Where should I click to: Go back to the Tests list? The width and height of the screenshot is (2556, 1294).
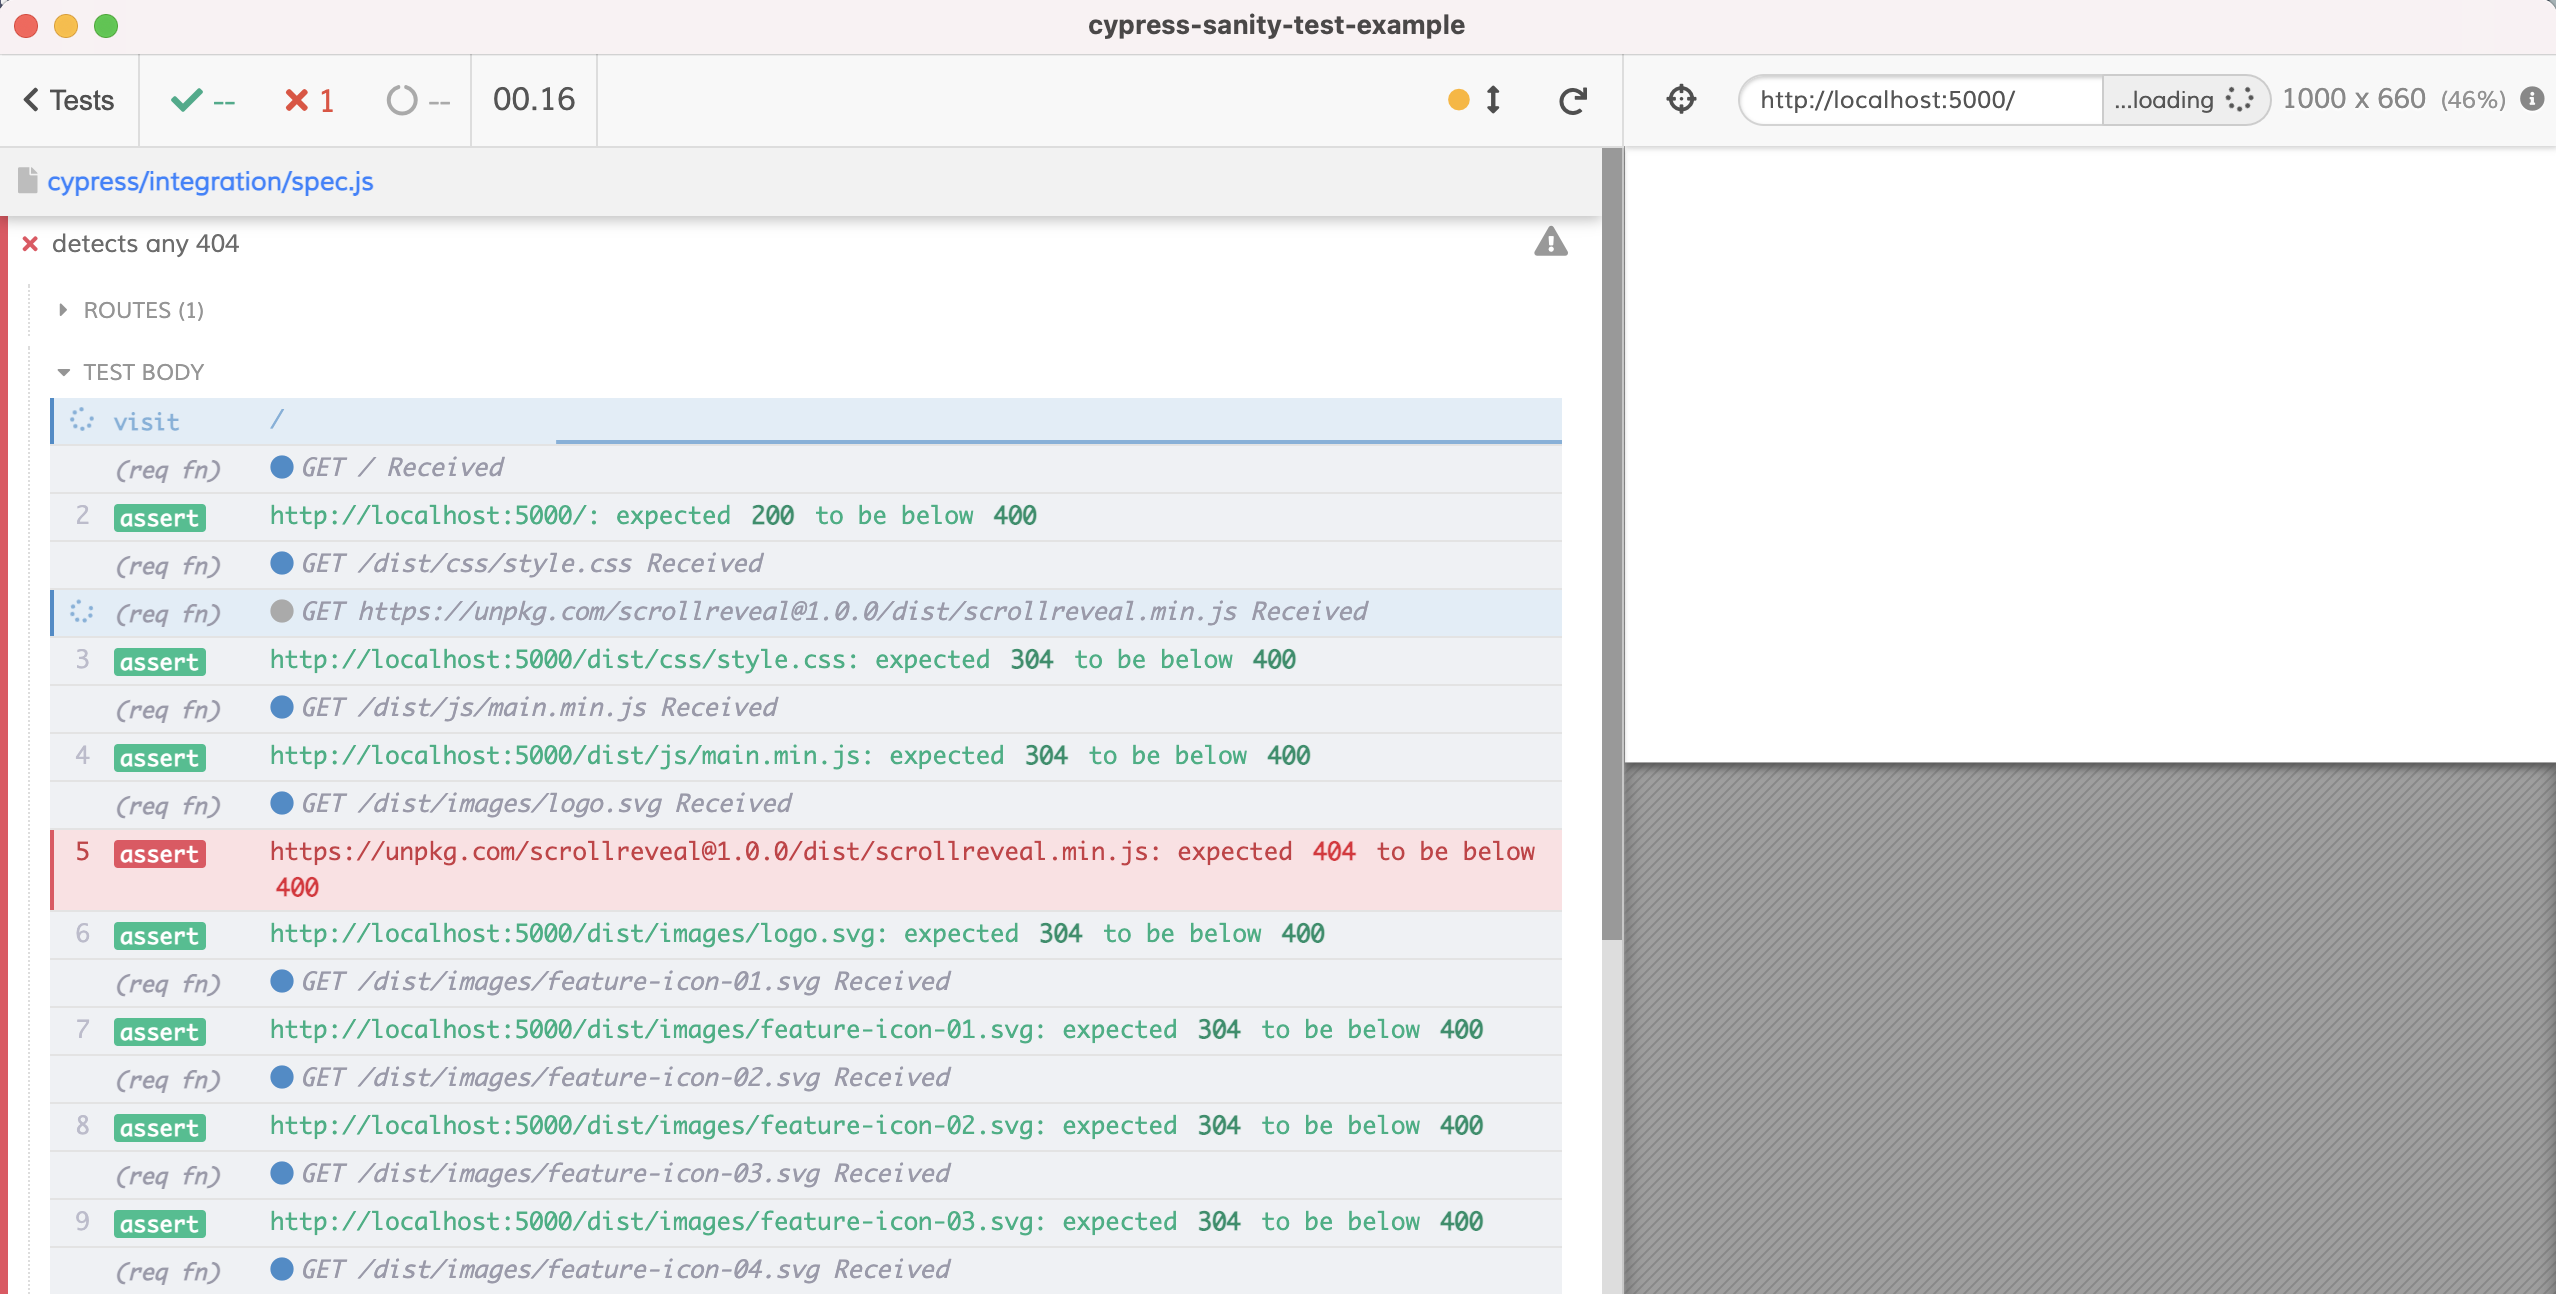coord(69,100)
